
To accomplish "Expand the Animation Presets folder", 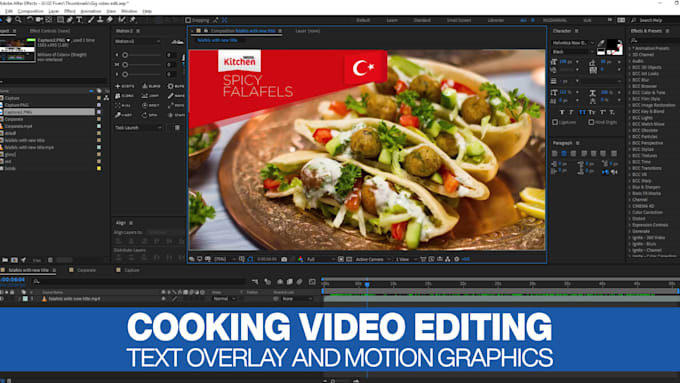I will (630, 48).
